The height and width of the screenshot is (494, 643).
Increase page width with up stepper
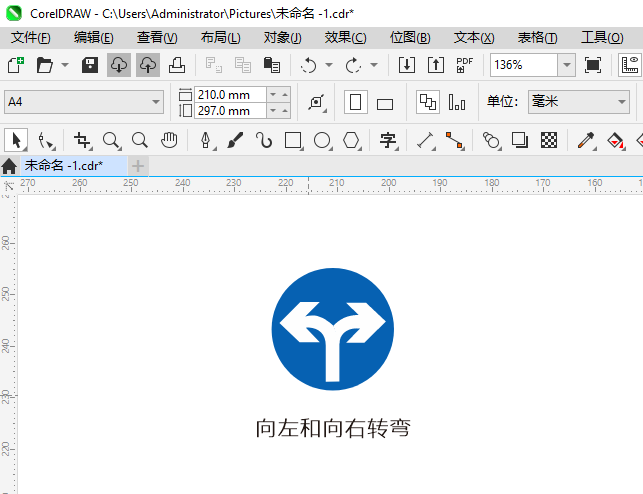(285, 95)
